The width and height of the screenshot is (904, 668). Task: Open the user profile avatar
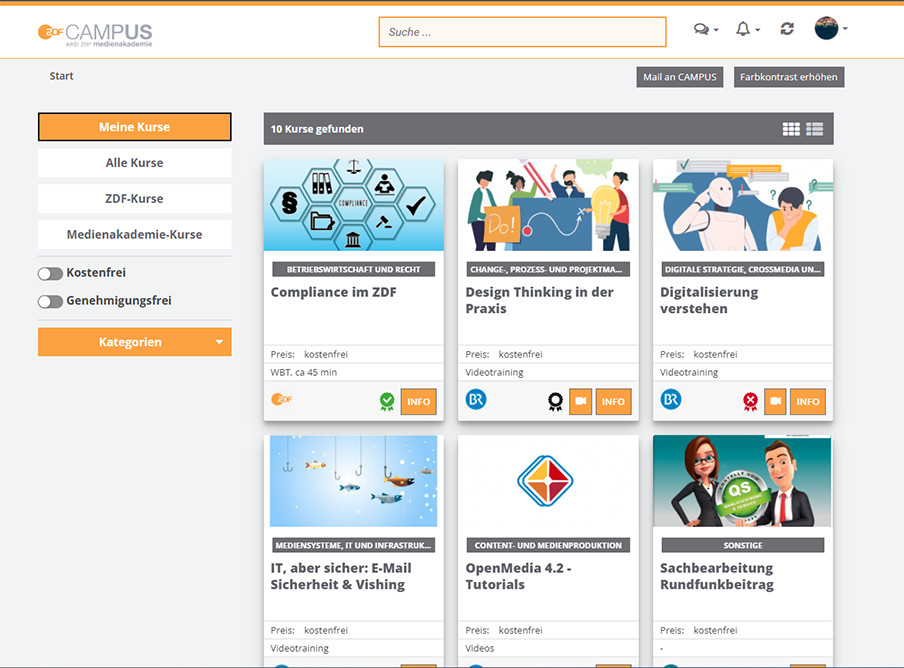coord(826,28)
